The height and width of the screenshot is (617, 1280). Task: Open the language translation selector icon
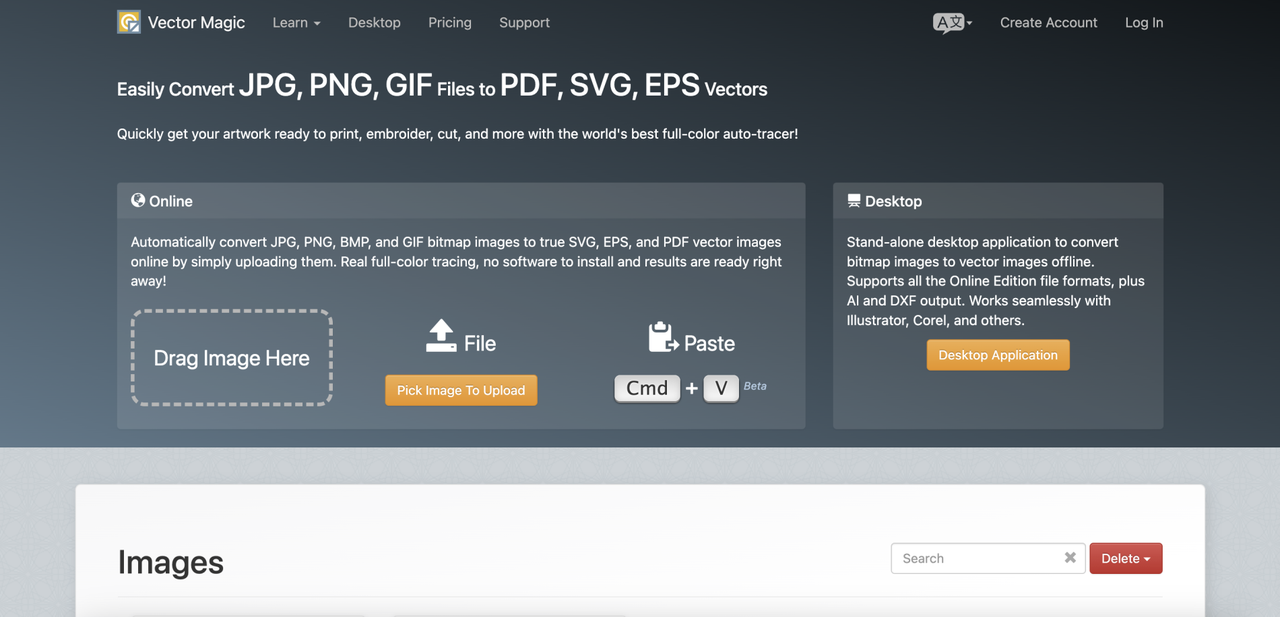coord(952,22)
